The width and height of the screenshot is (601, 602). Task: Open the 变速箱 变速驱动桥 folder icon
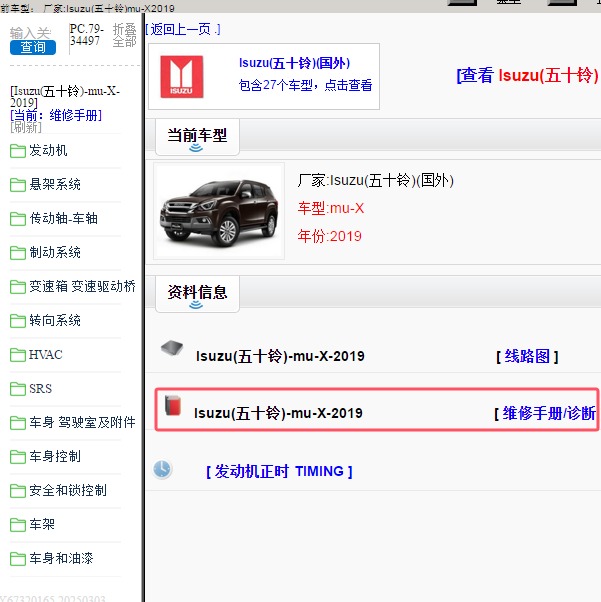point(18,287)
